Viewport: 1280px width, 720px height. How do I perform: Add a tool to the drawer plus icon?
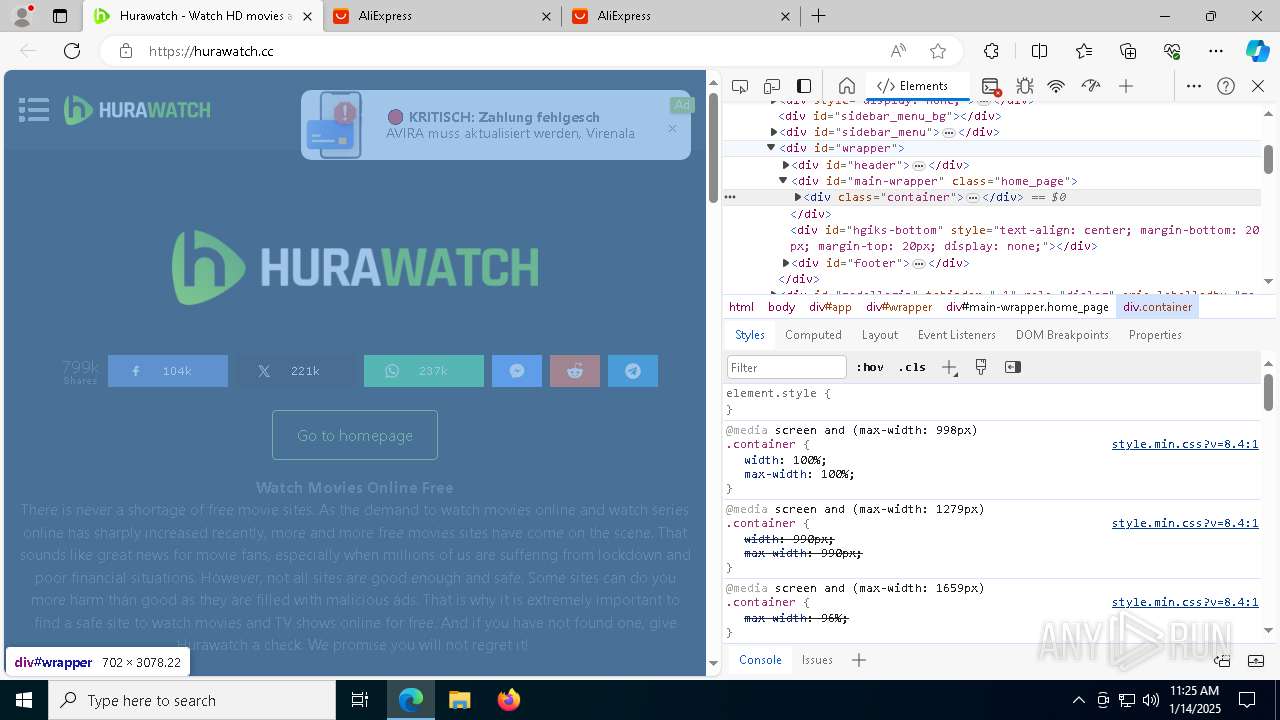click(x=858, y=660)
